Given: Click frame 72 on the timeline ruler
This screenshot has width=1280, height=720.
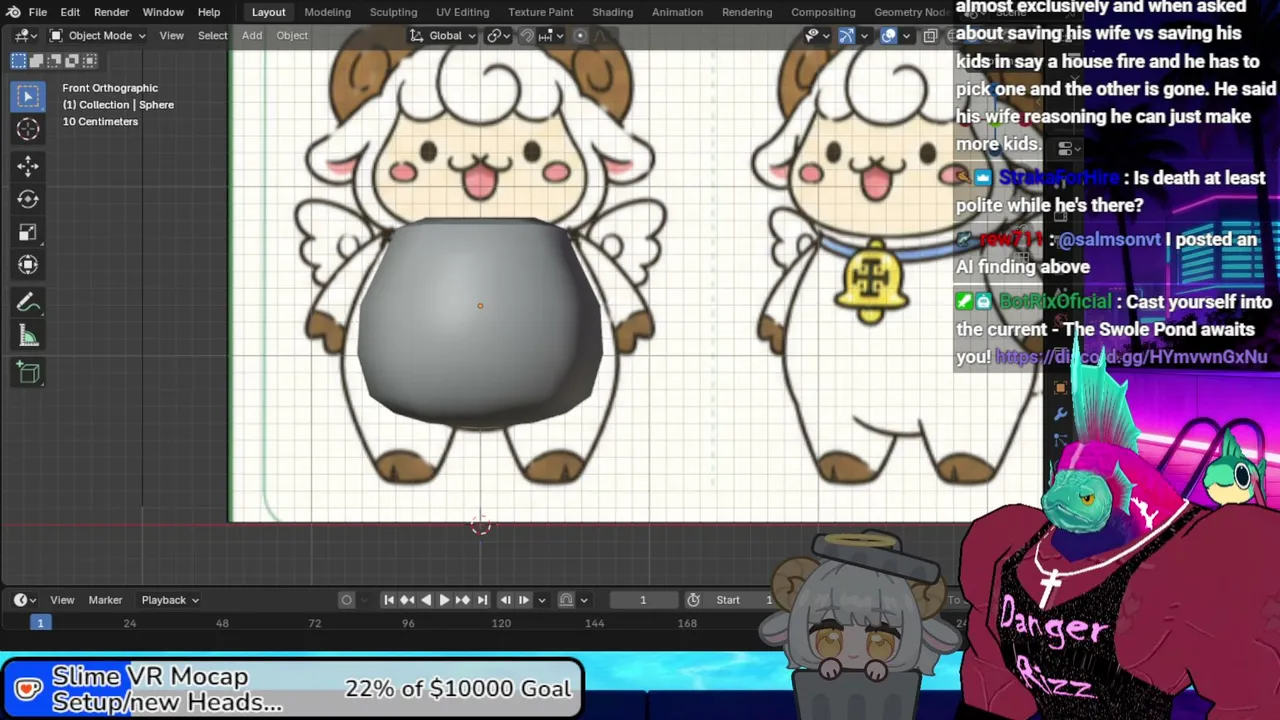Looking at the screenshot, I should 314,623.
